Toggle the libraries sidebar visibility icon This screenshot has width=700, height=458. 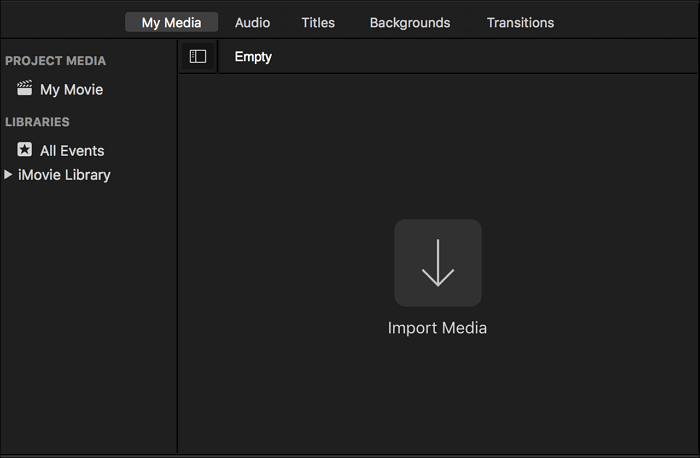198,57
